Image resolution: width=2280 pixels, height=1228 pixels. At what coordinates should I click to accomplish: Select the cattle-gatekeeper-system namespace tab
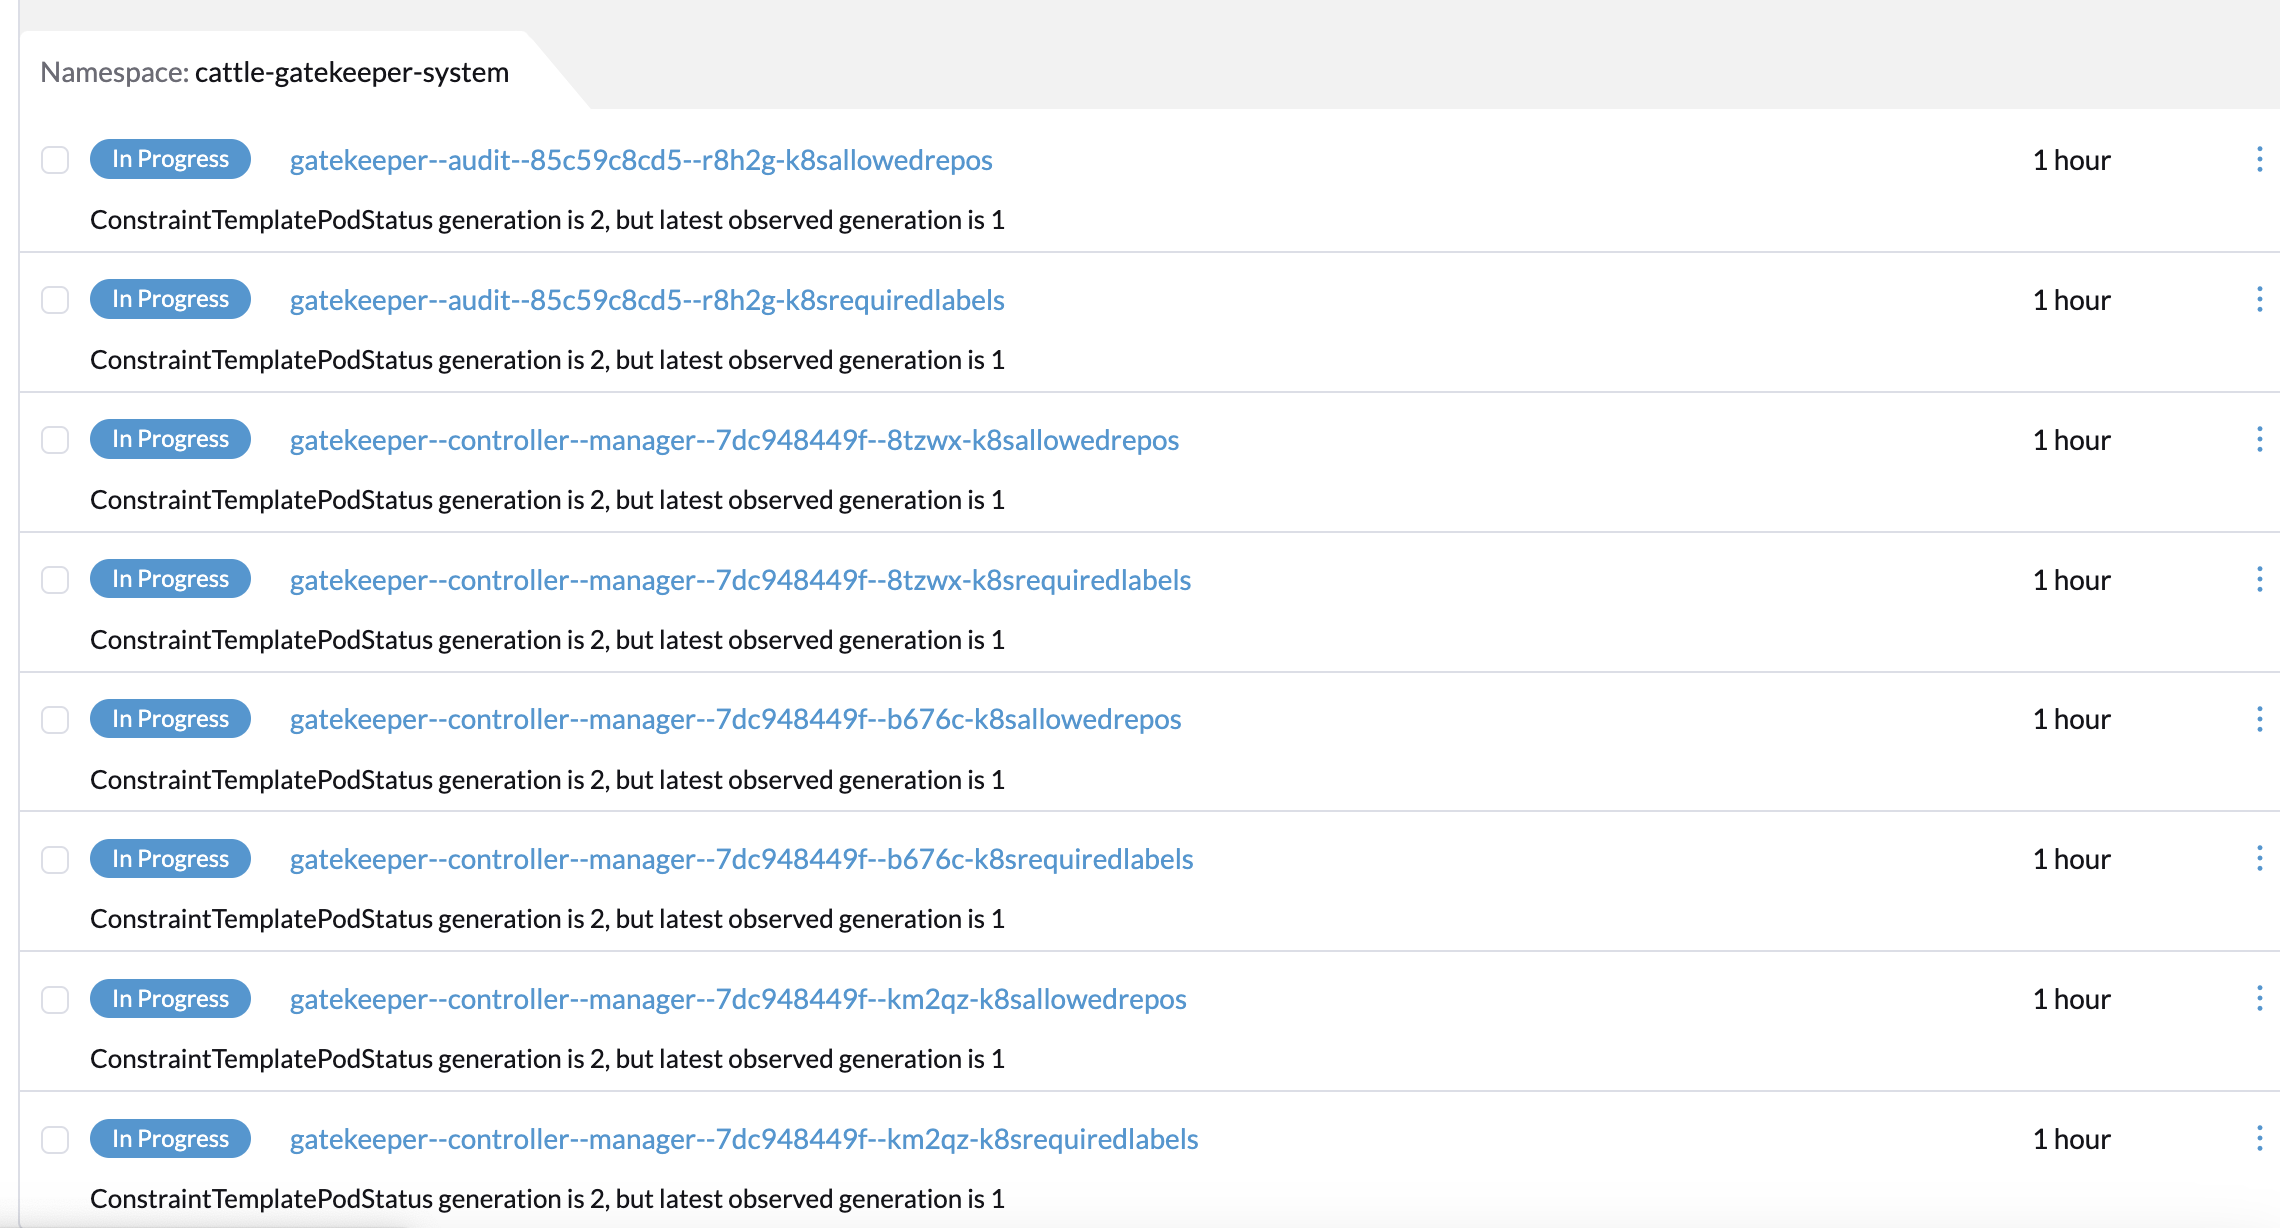pos(275,72)
